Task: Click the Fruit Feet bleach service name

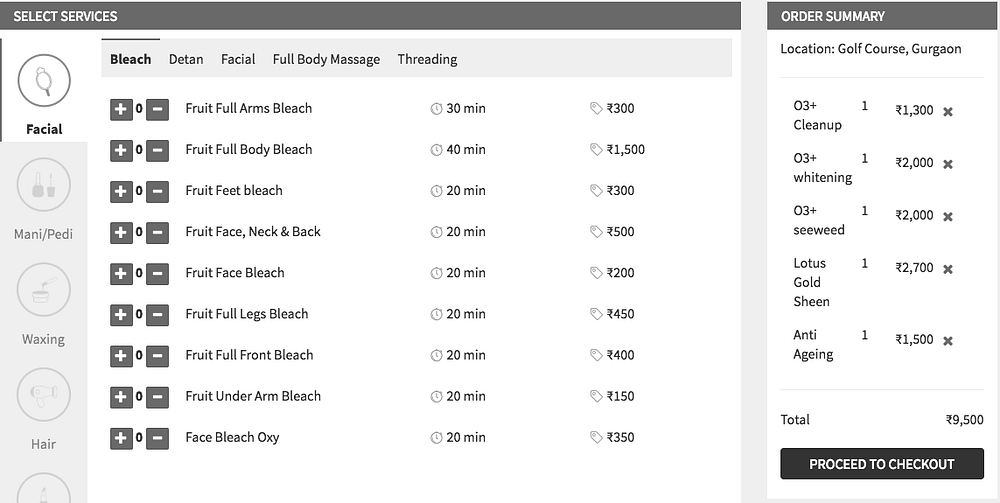Action: [234, 191]
